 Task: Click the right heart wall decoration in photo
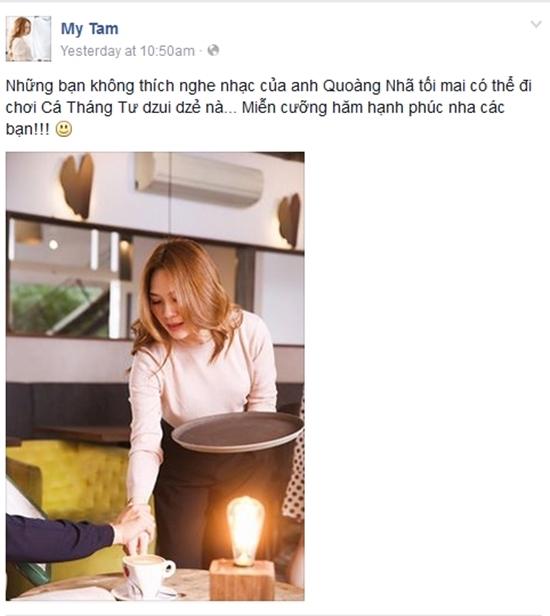point(290,220)
